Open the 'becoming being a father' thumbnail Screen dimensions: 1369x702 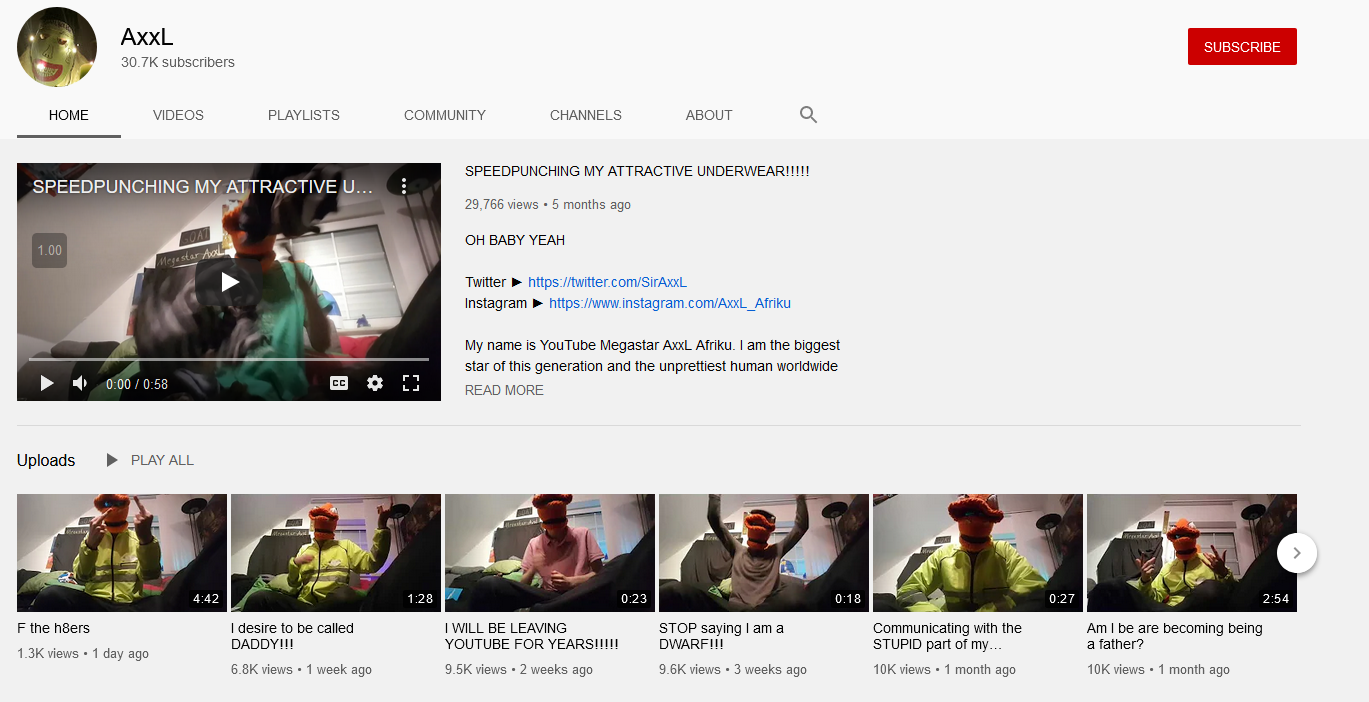tap(1192, 552)
